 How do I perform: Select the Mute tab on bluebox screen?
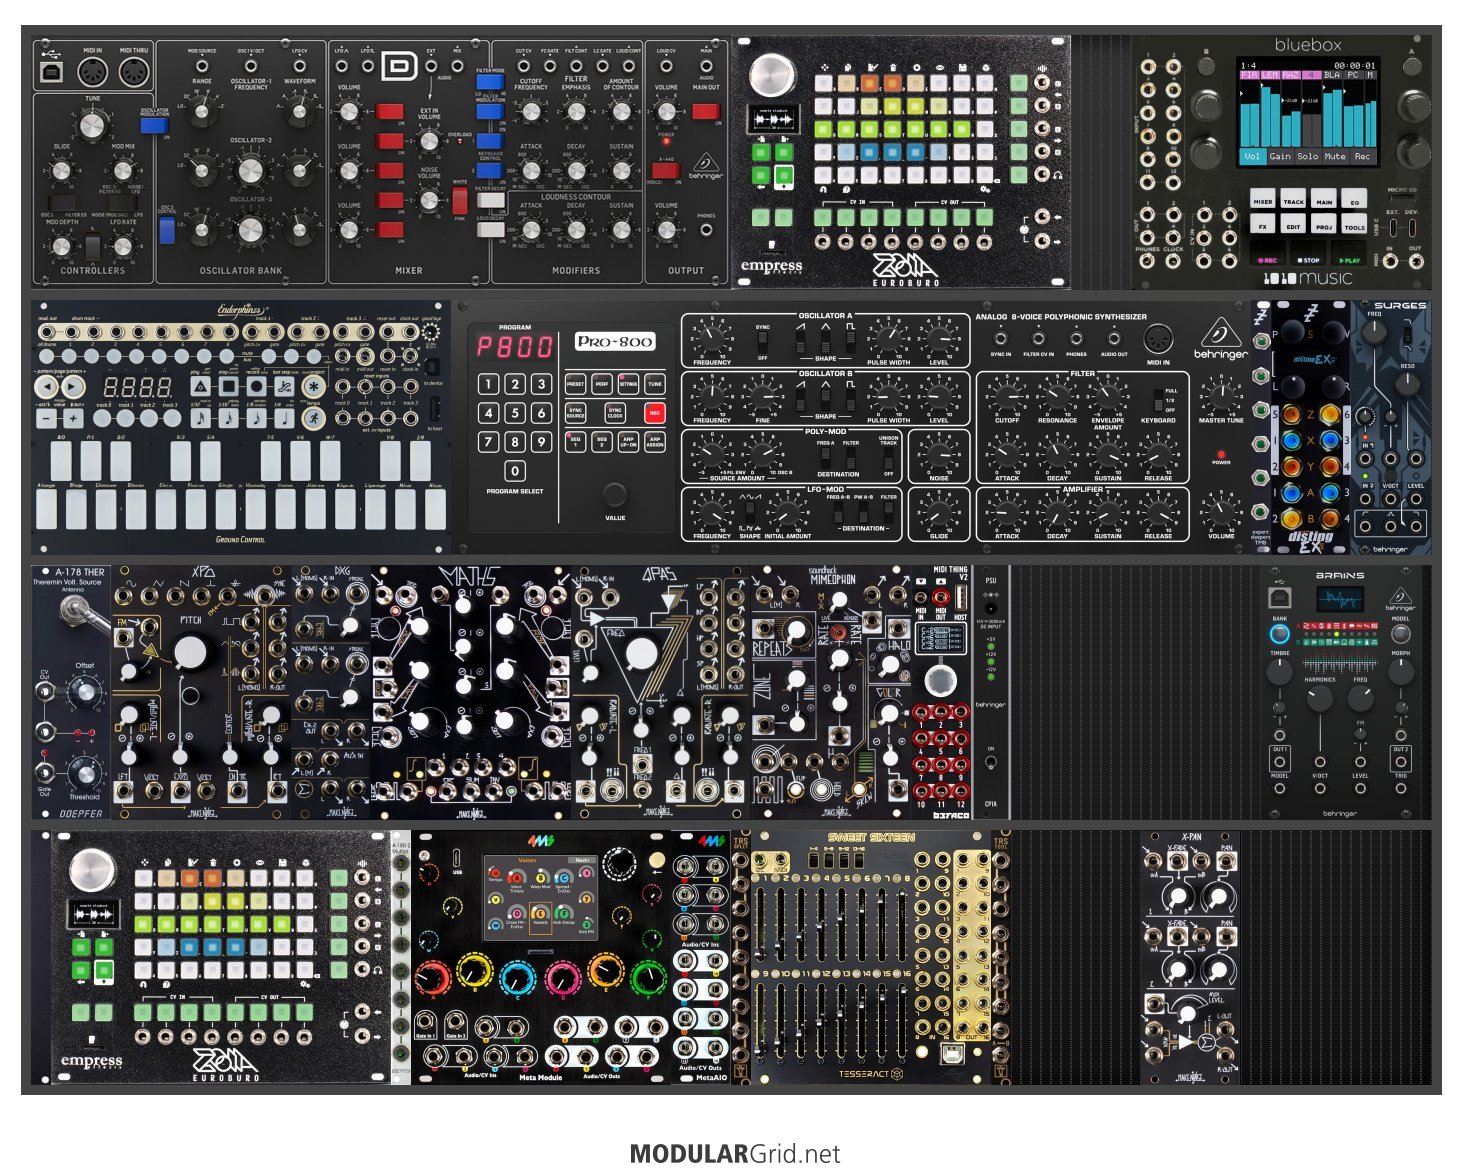[x=1334, y=156]
